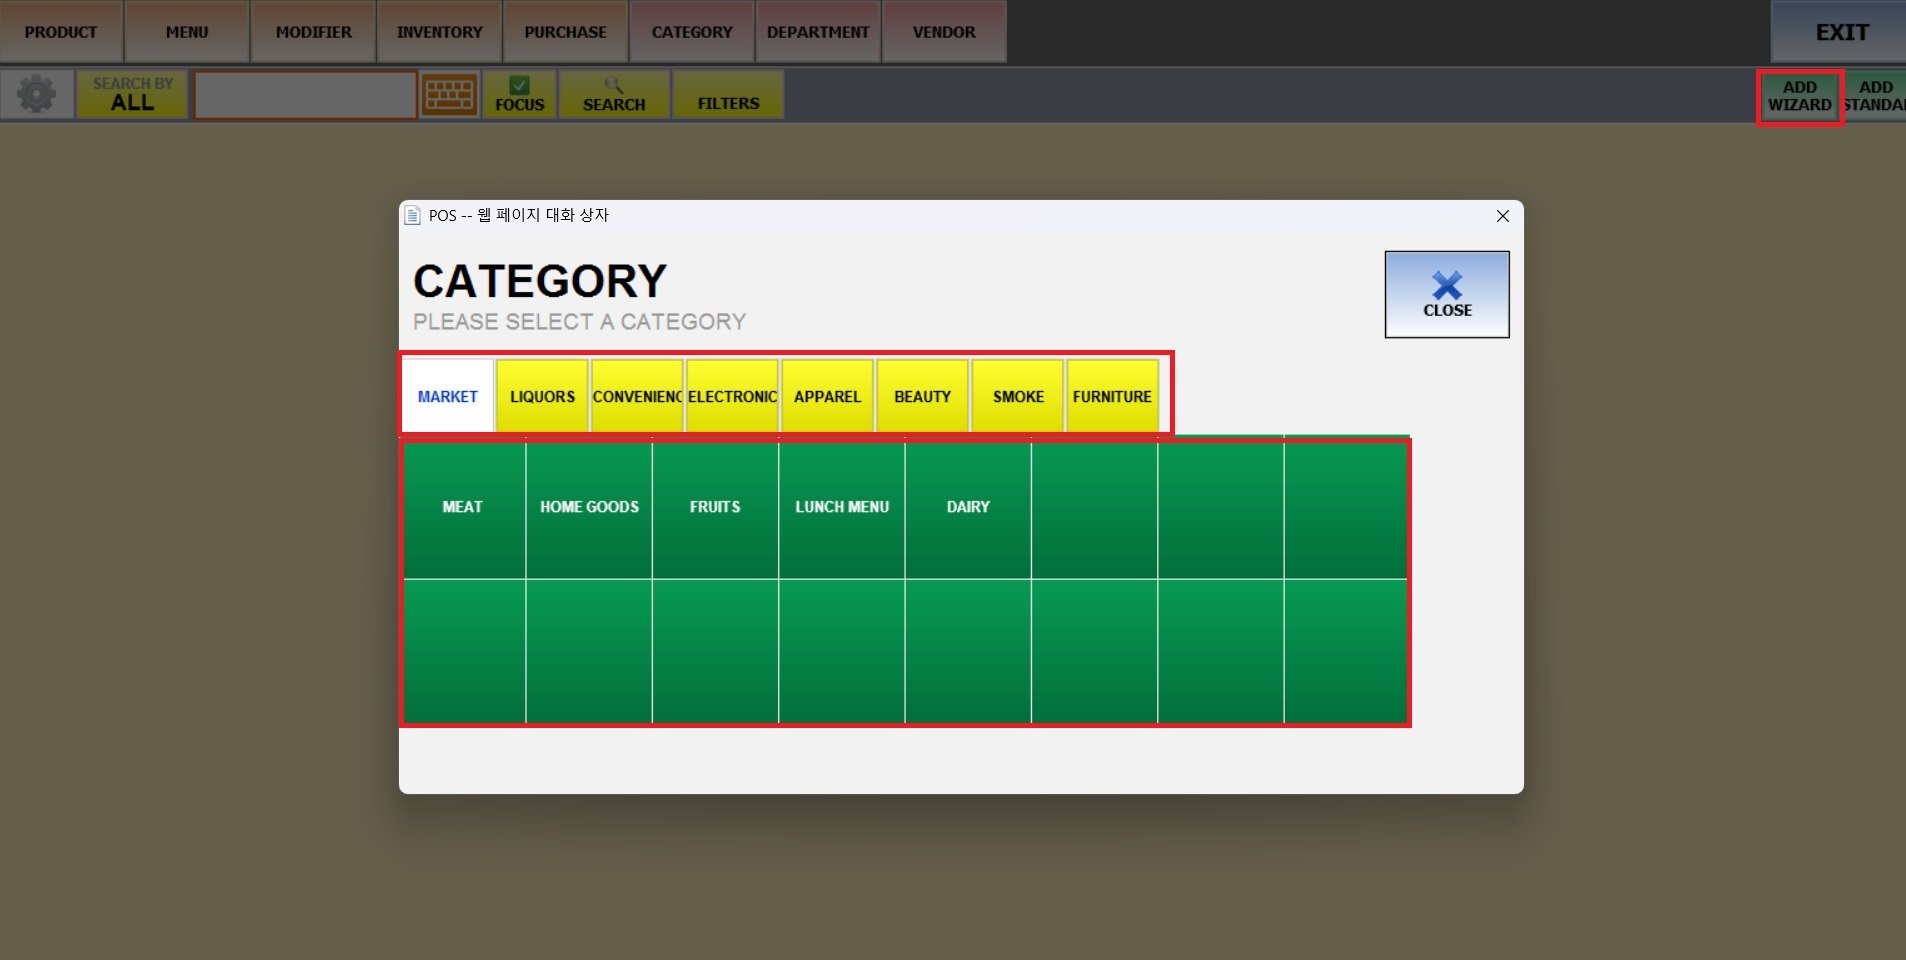Image resolution: width=1906 pixels, height=960 pixels.
Task: Choose the FURNITURE category tab
Action: (1112, 397)
